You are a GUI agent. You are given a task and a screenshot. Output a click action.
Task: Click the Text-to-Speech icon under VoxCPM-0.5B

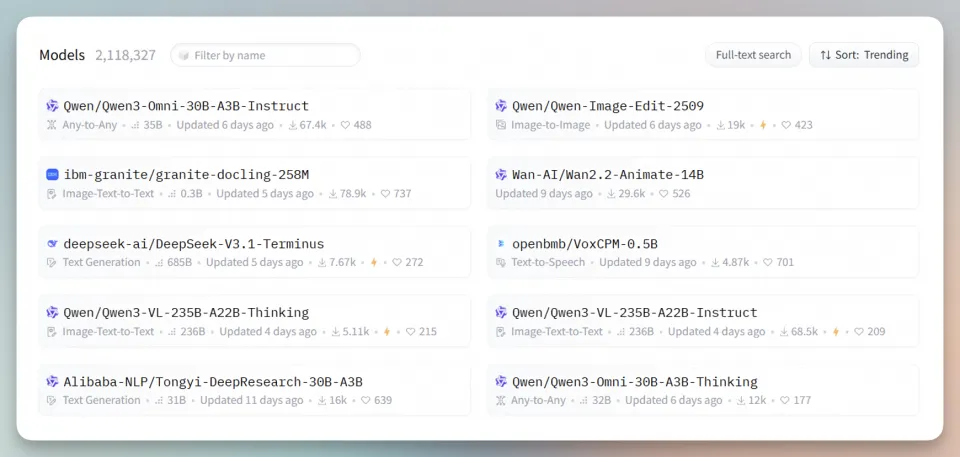click(501, 263)
